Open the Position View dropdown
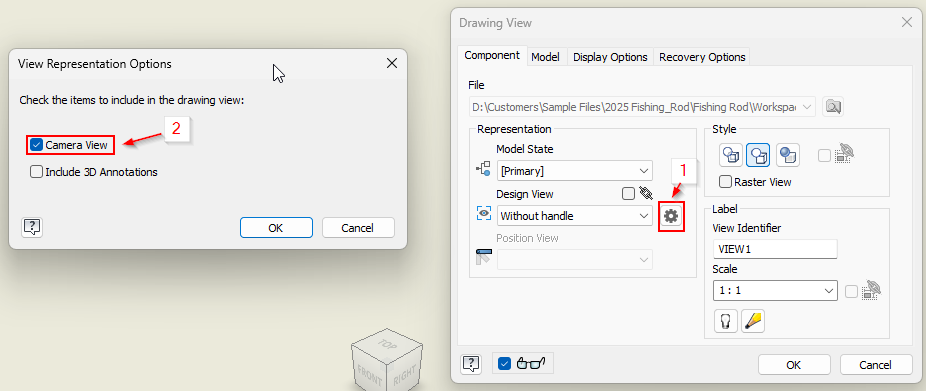 point(575,260)
